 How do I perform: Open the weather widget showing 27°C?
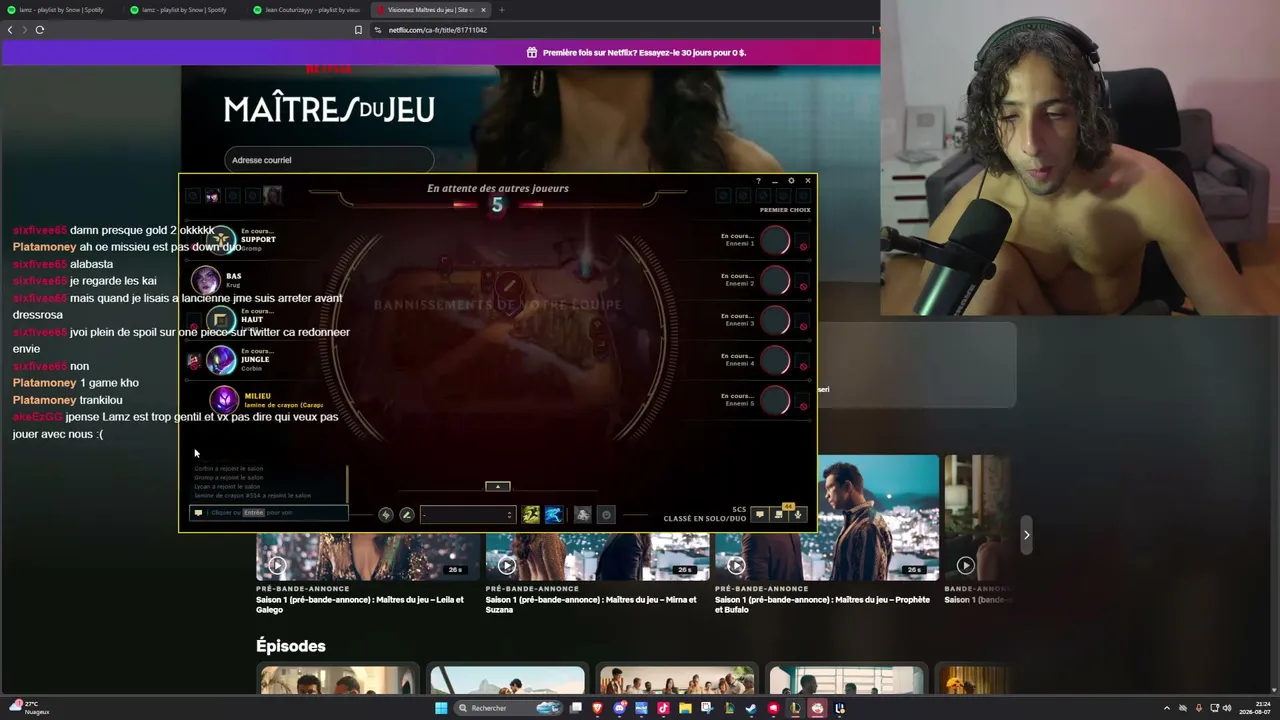coord(28,708)
